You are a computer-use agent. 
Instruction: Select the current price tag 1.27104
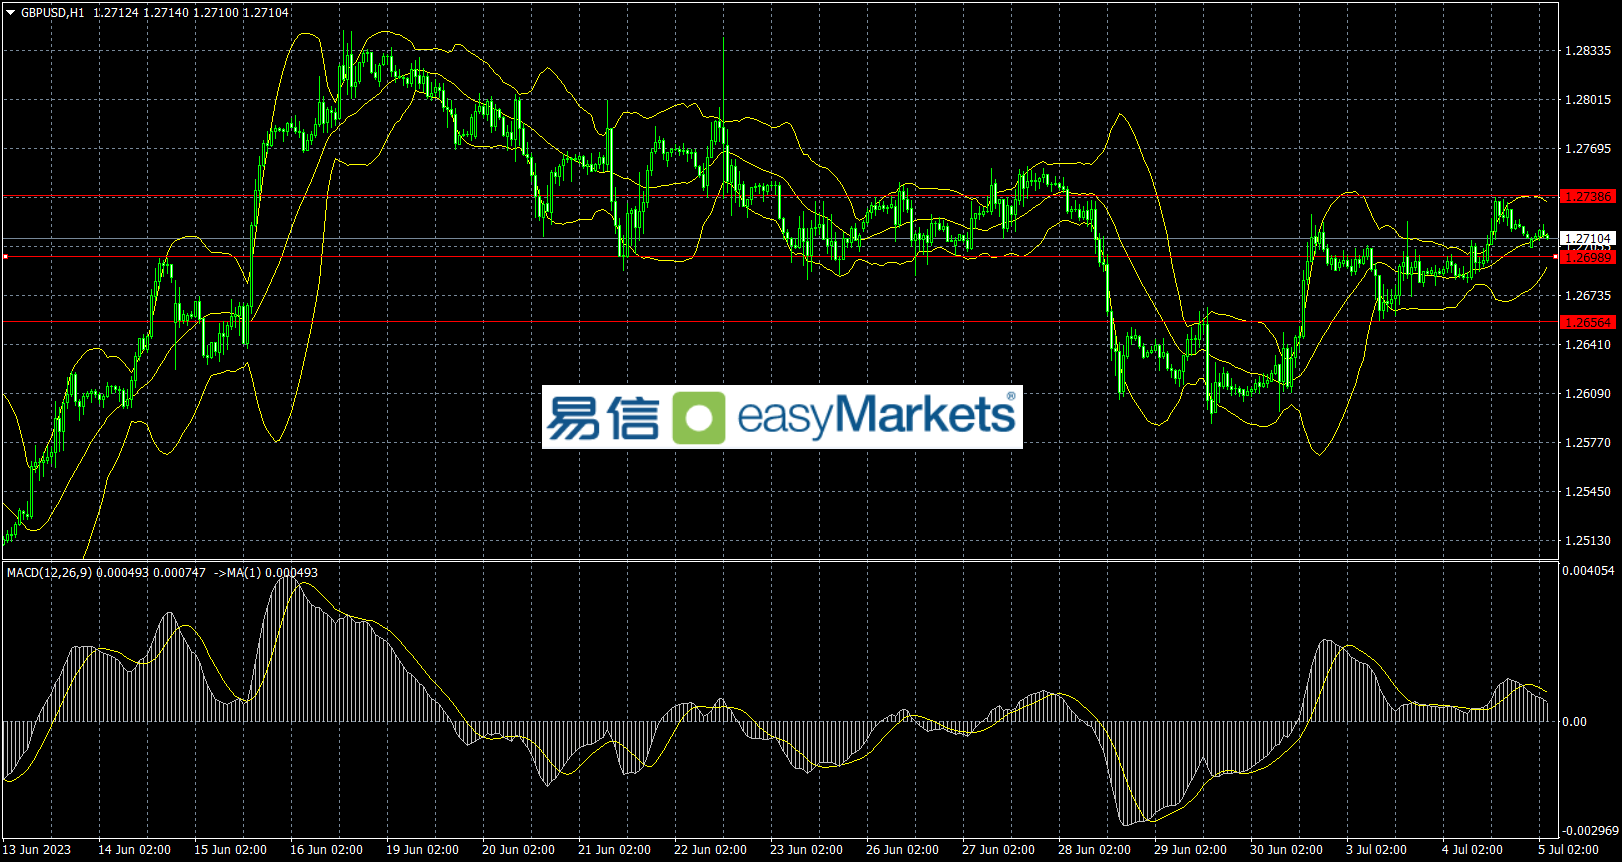[x=1588, y=239]
